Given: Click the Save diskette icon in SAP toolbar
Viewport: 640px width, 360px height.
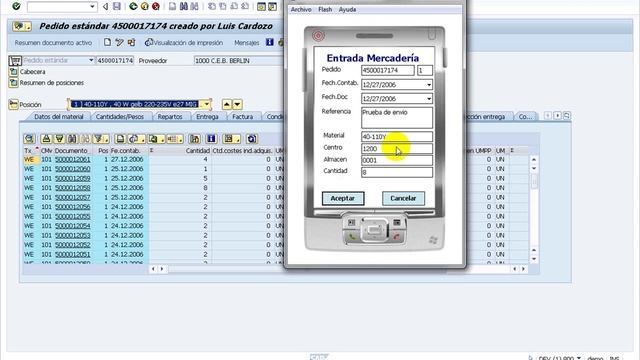Looking at the screenshot, I should pyautogui.click(x=117, y=6).
